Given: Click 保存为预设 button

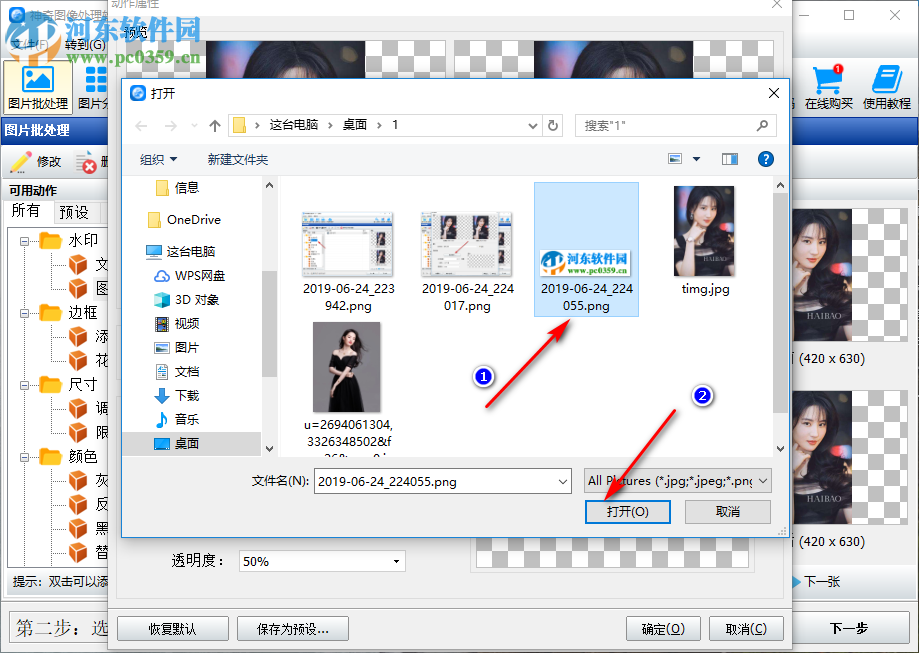Looking at the screenshot, I should tap(292, 629).
